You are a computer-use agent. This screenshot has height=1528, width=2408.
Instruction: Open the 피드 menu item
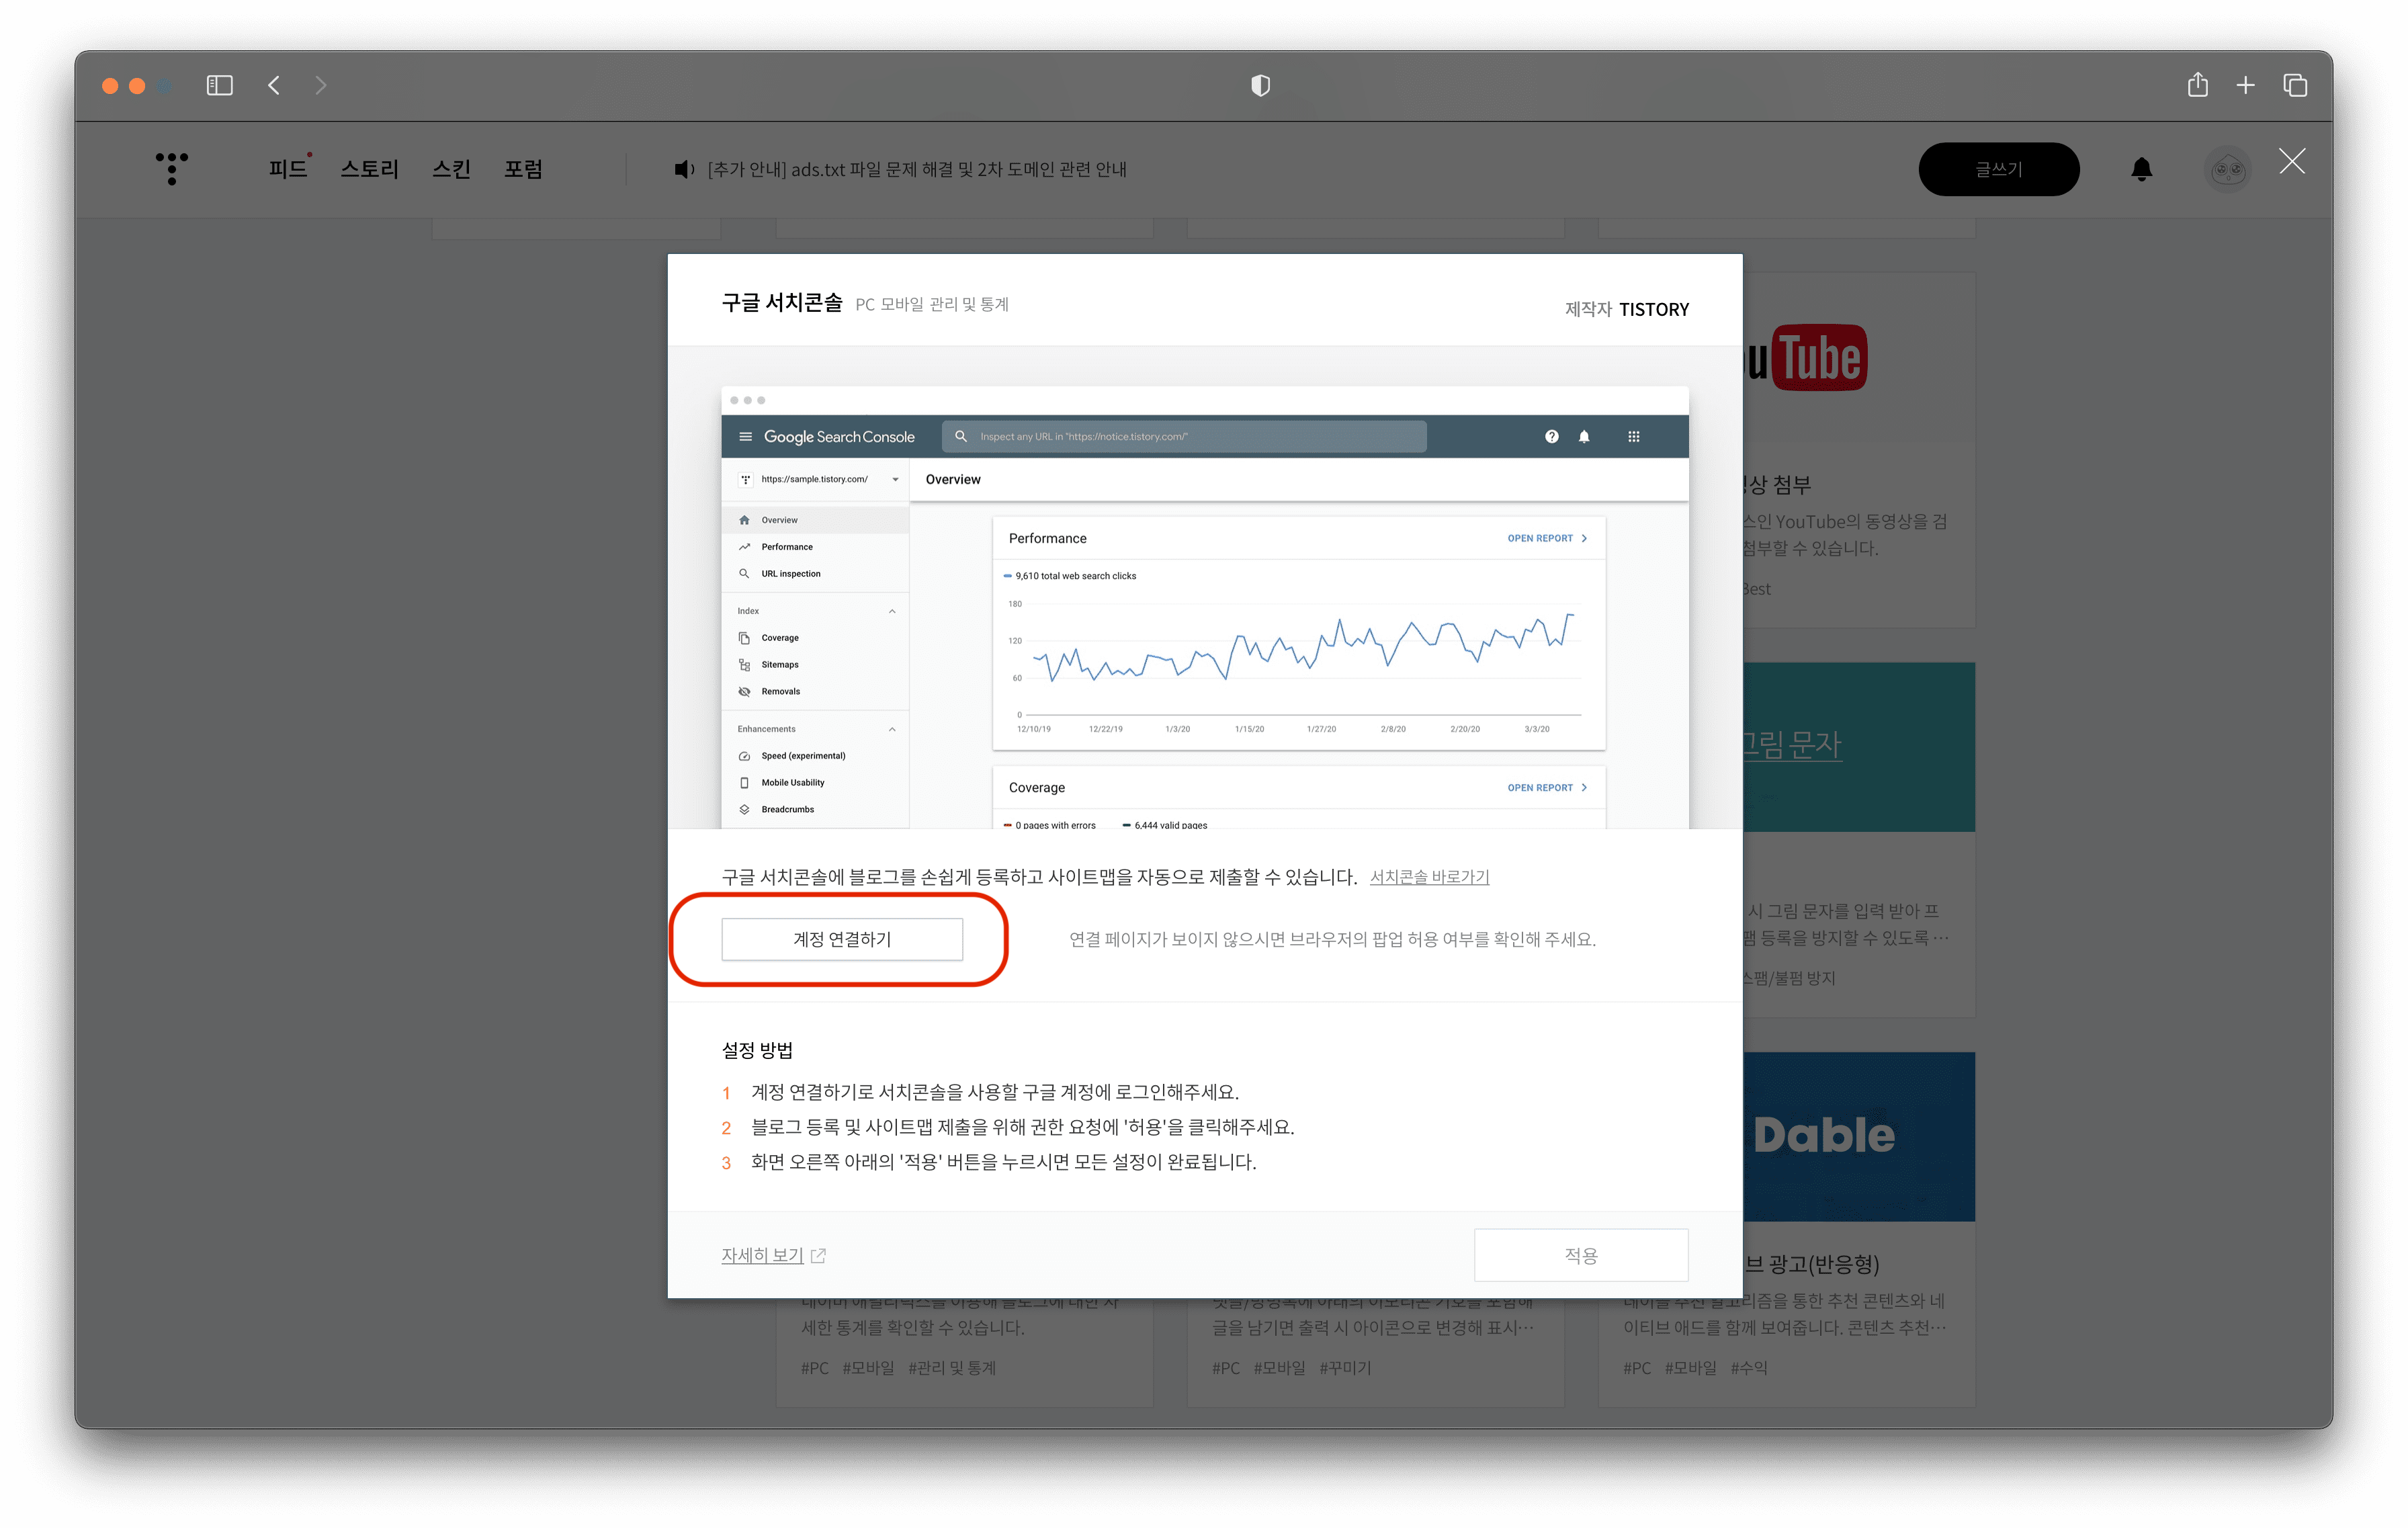[x=288, y=169]
